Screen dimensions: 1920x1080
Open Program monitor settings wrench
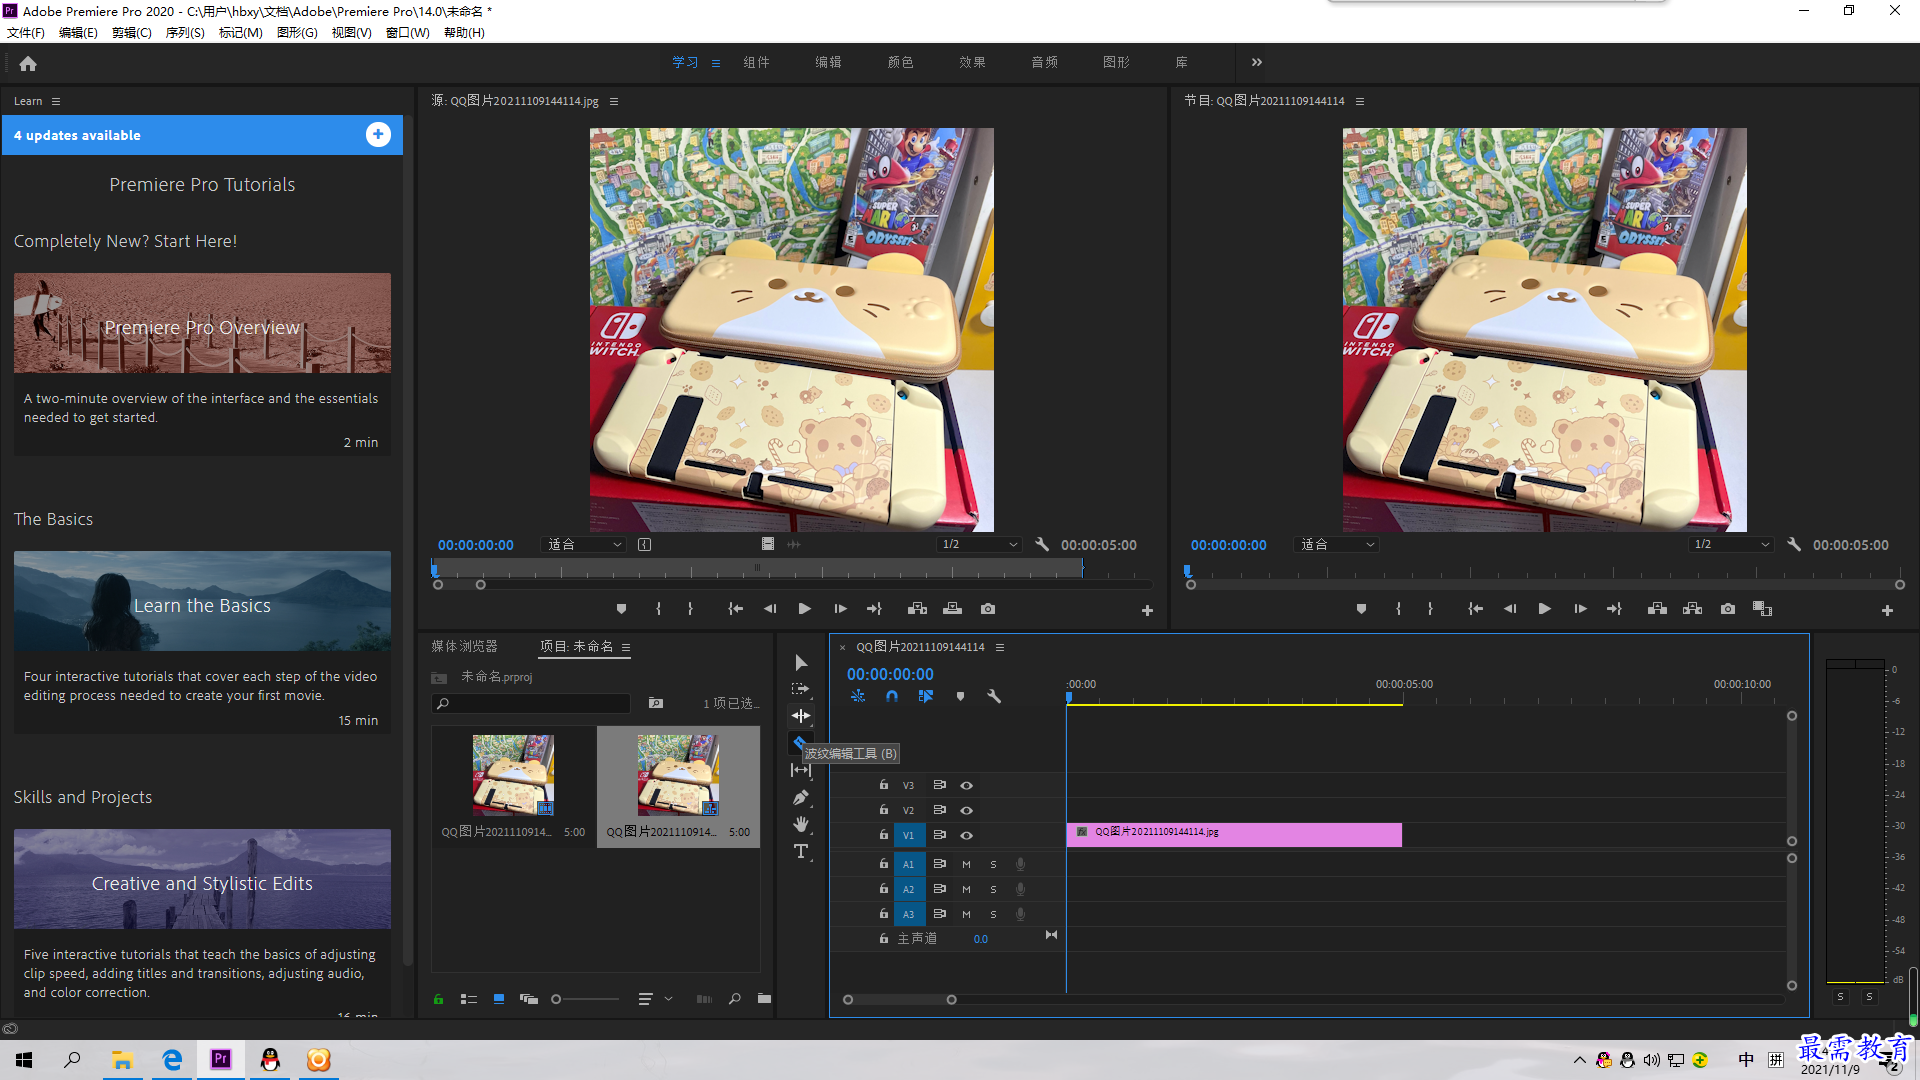coord(1794,545)
